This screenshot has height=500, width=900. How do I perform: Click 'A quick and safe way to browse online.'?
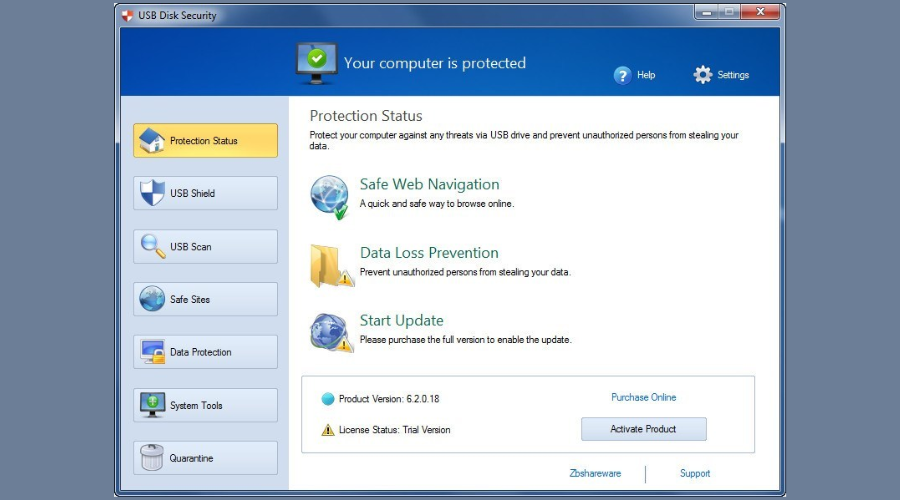pos(437,204)
